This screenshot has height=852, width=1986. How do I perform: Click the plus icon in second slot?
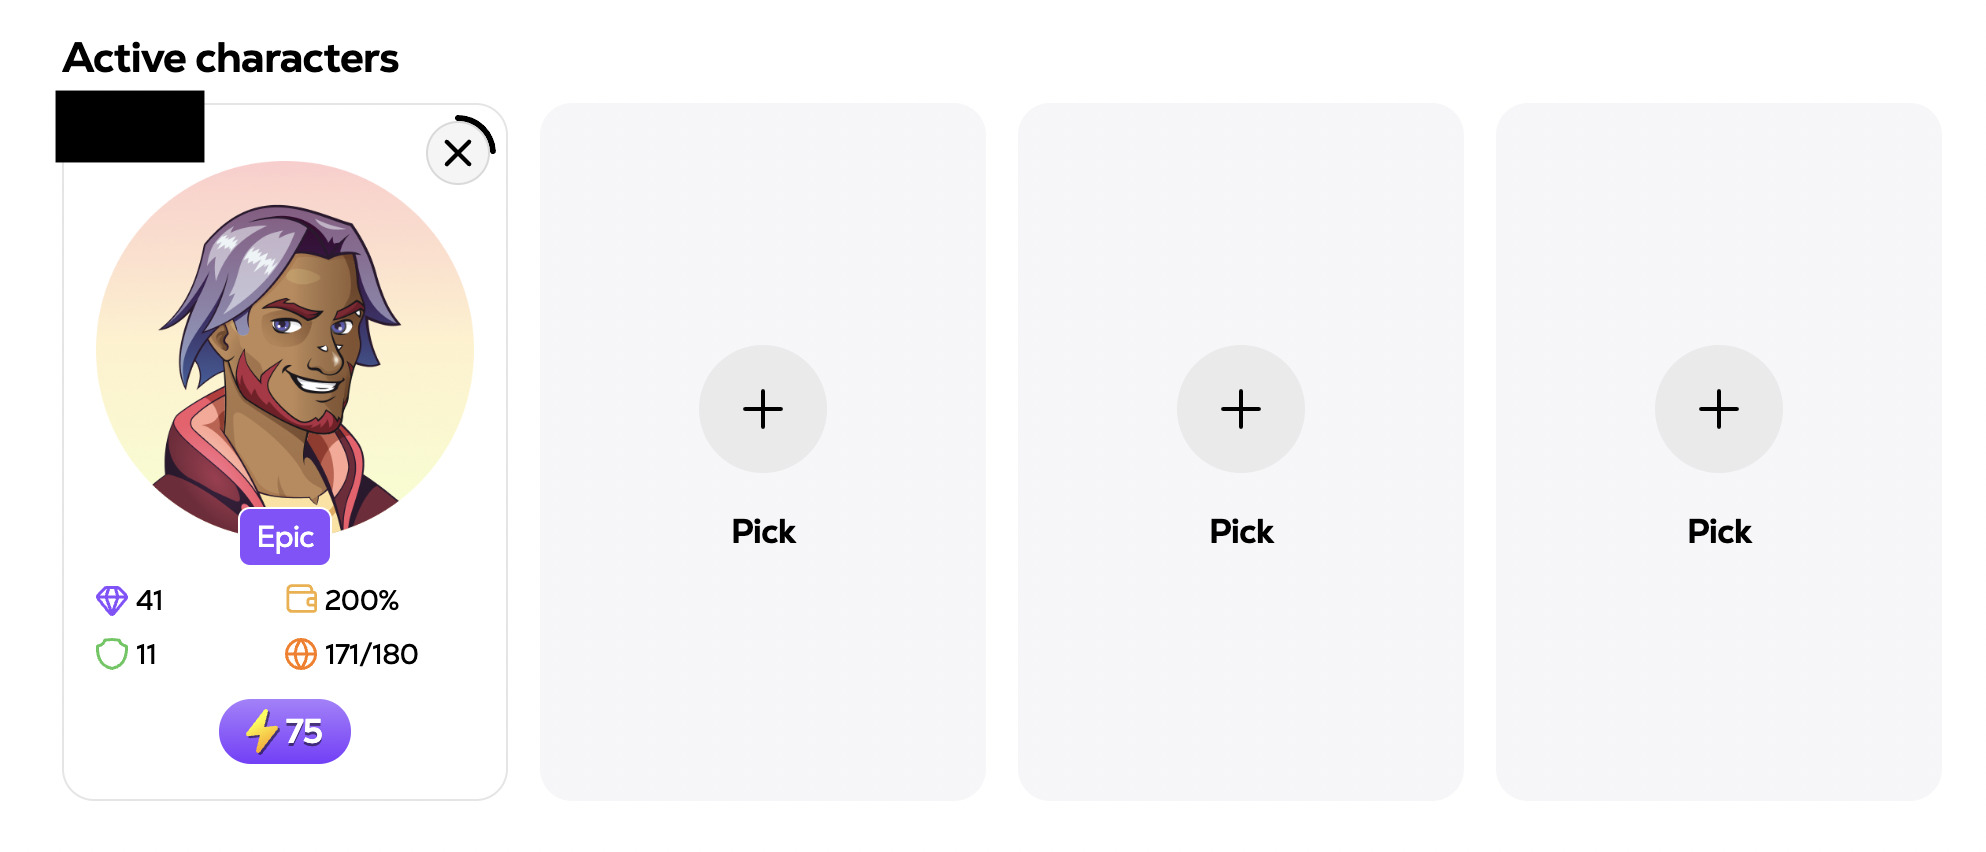pos(763,409)
